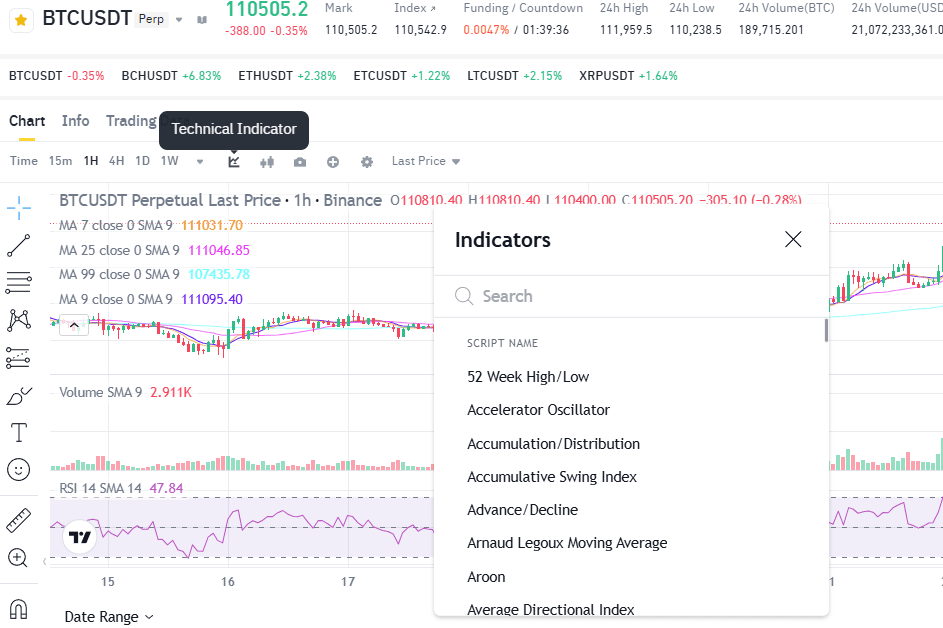Toggle the magnet mode tool
The image size is (943, 628).
click(19, 610)
